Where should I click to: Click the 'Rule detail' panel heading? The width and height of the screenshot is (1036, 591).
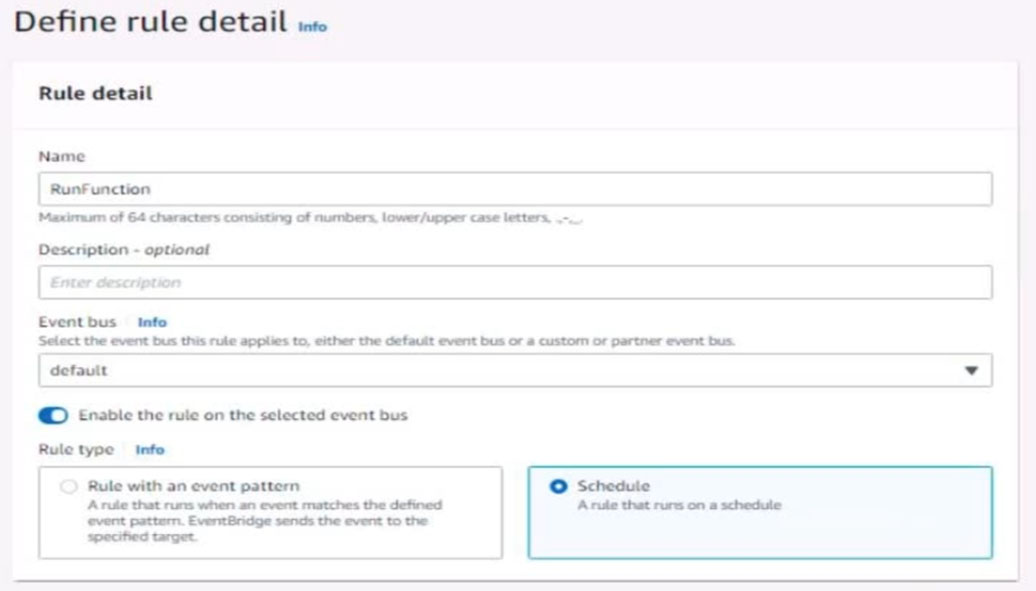[95, 93]
